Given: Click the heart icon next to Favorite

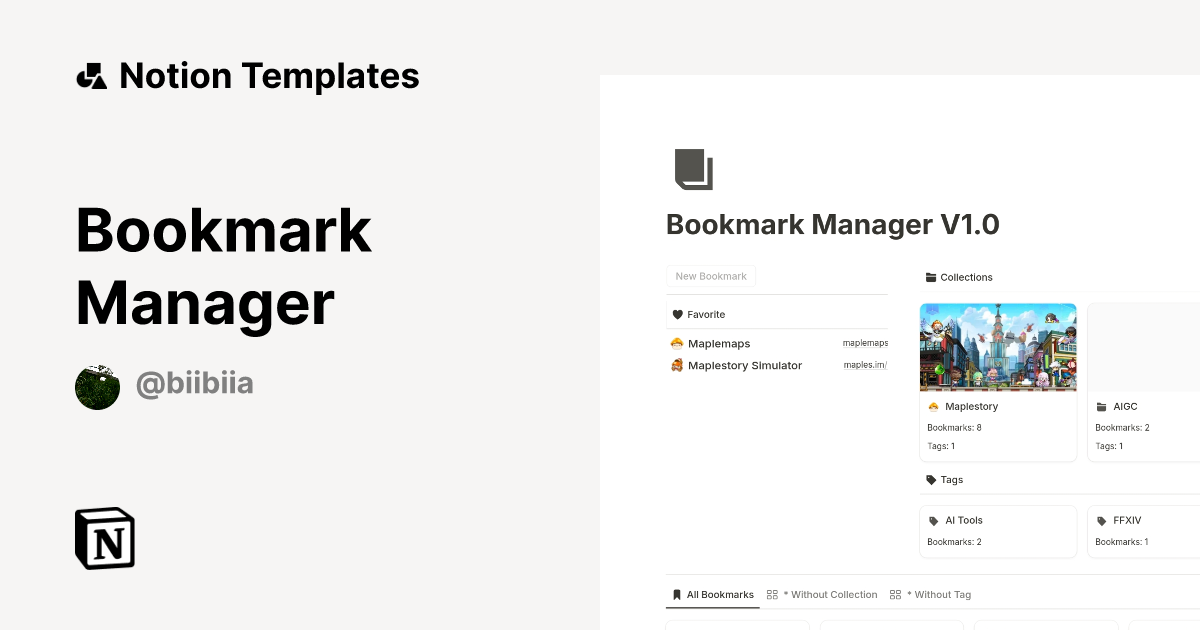Looking at the screenshot, I should click(678, 313).
